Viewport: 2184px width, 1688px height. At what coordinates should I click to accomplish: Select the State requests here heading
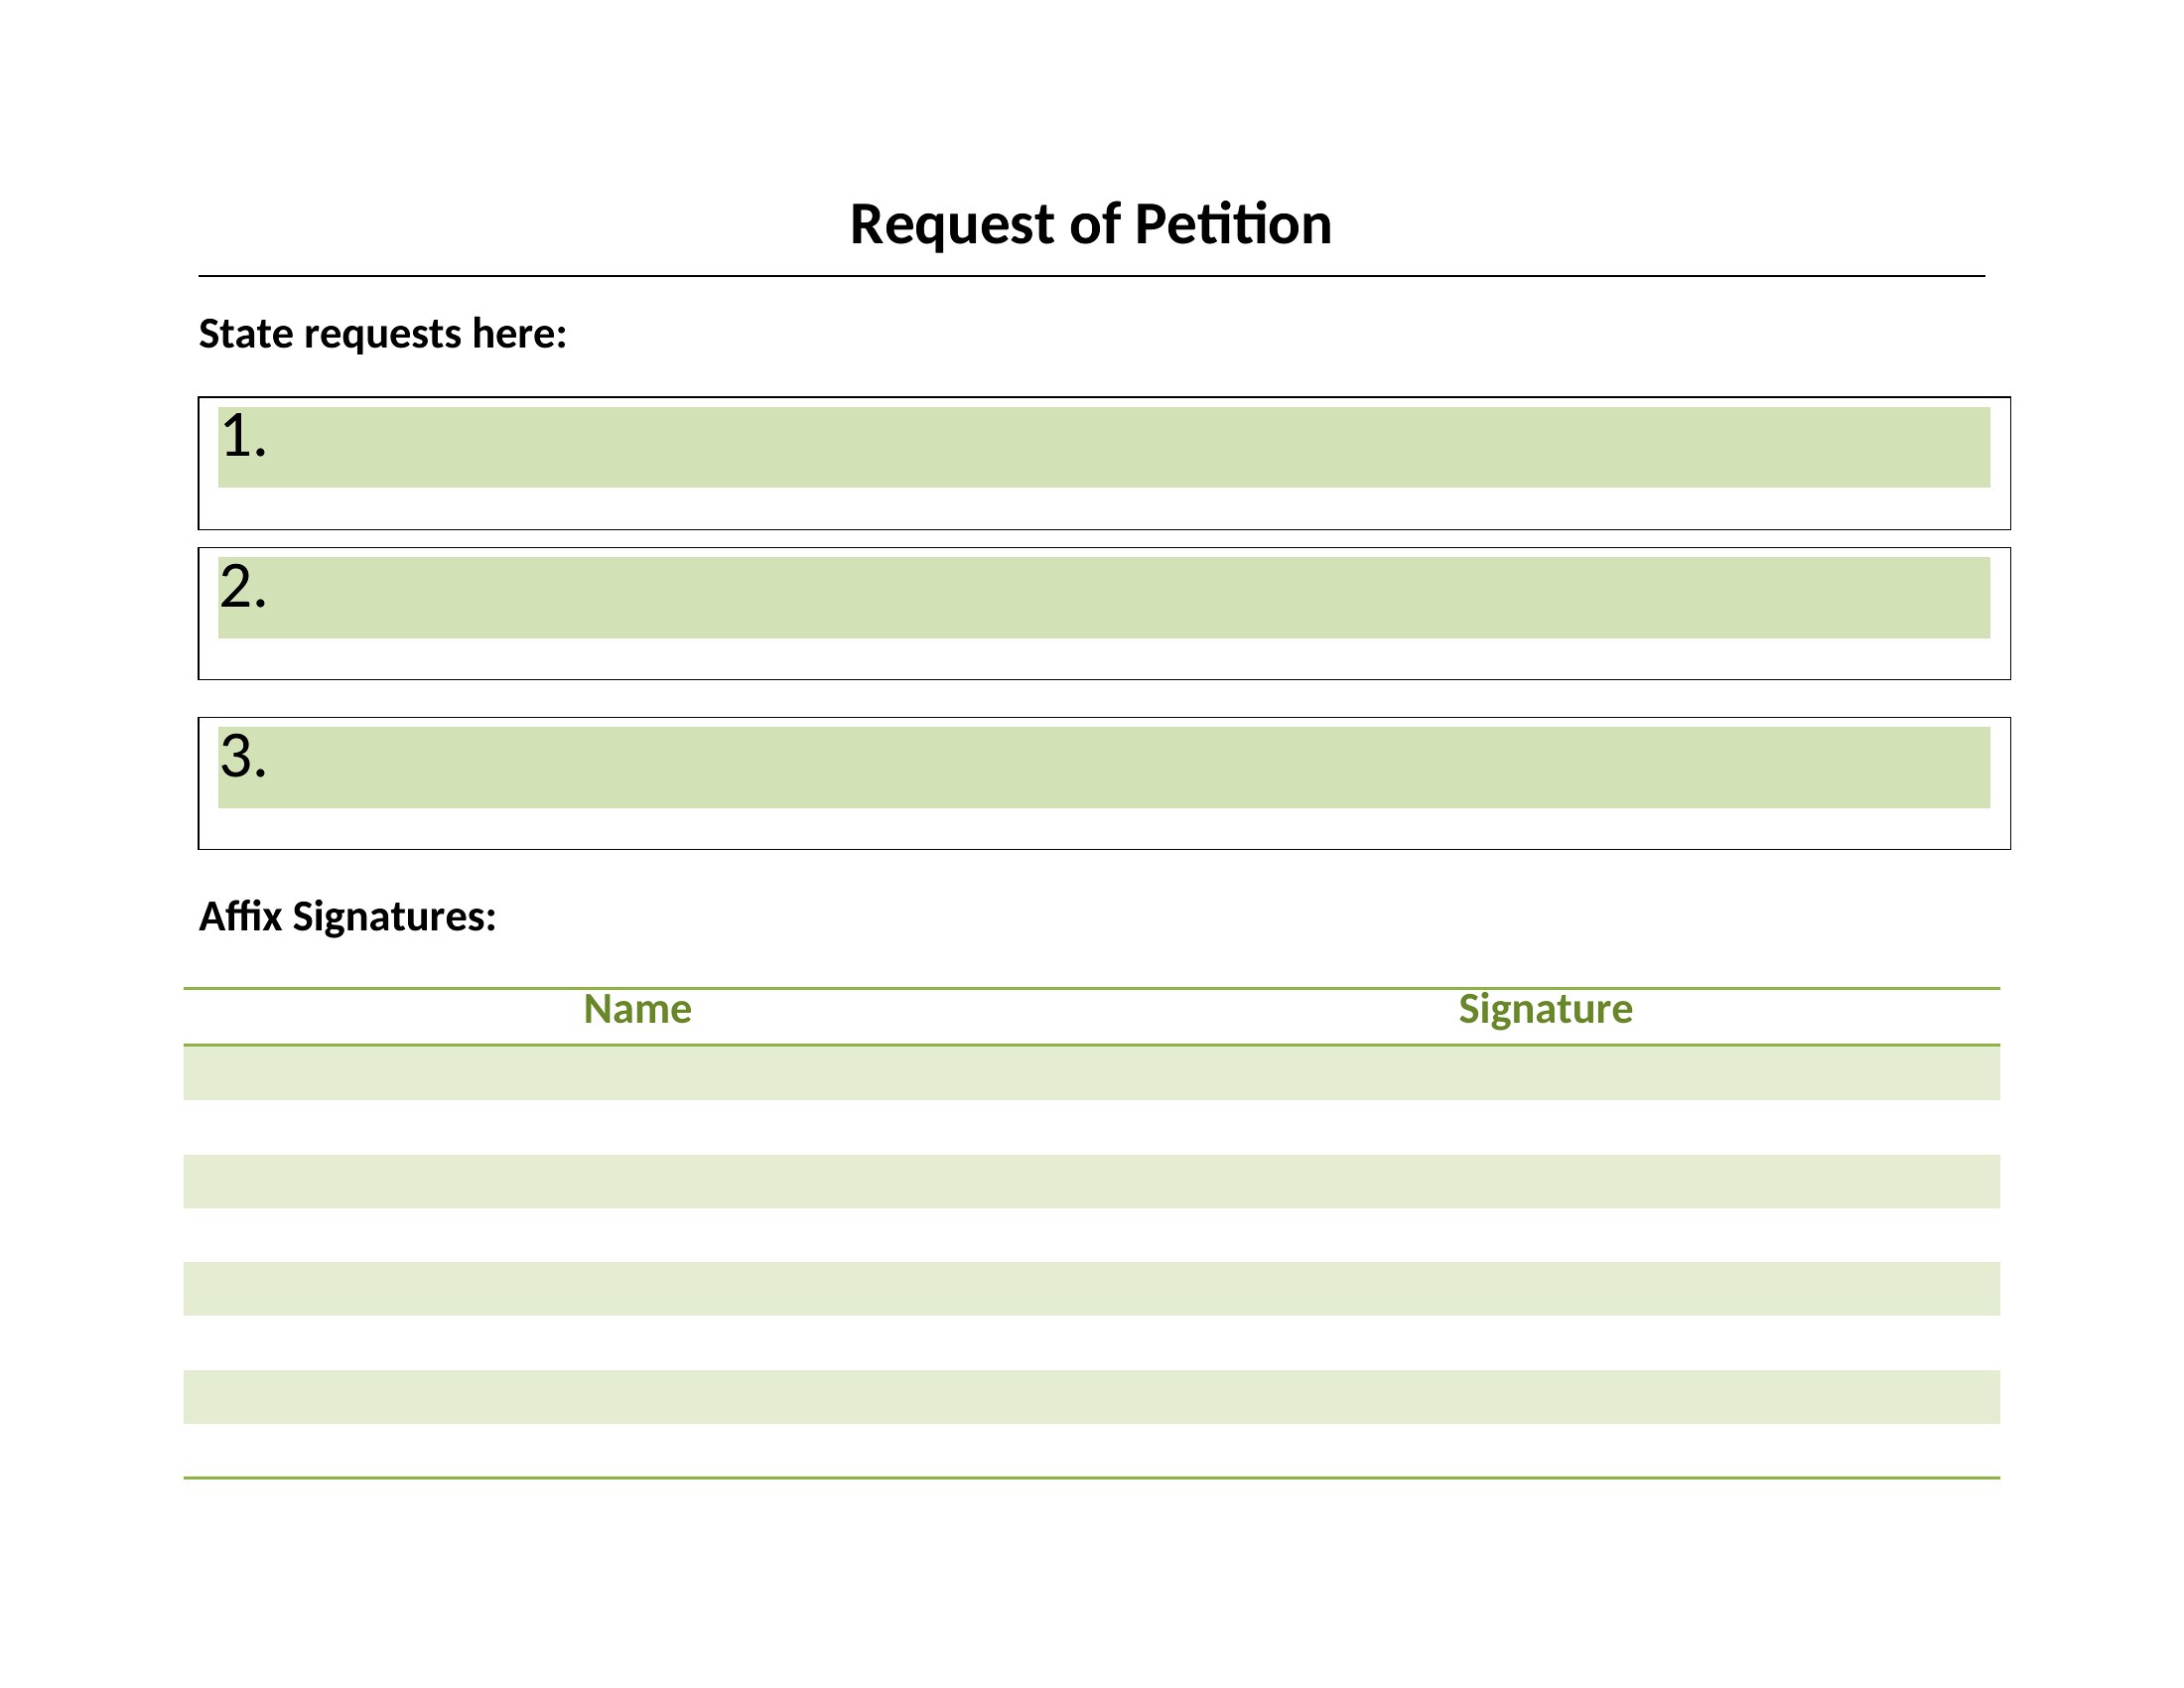(x=383, y=334)
